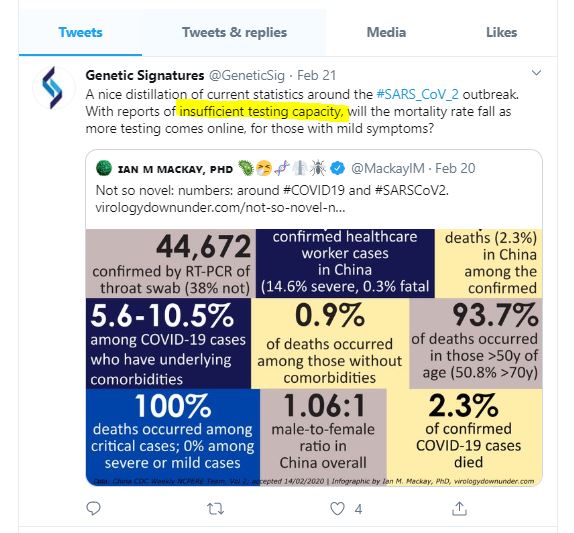Click Ian Mackay's green virus avatar

pyautogui.click(x=104, y=168)
